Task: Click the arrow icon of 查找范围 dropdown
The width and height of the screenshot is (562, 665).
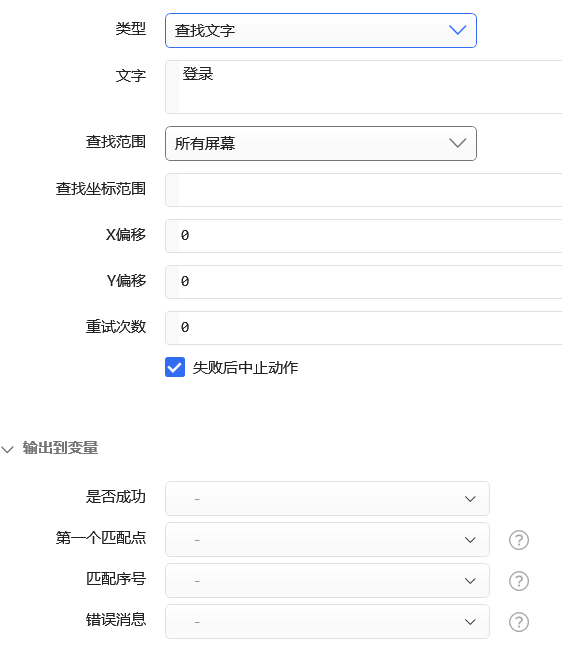Action: click(x=458, y=143)
